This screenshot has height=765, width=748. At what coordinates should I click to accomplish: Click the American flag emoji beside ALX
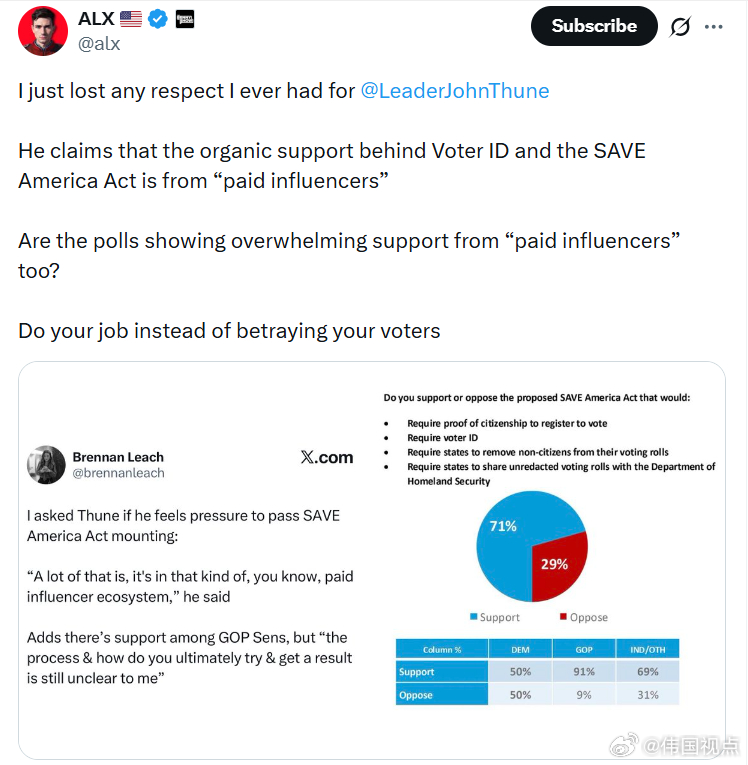[131, 18]
